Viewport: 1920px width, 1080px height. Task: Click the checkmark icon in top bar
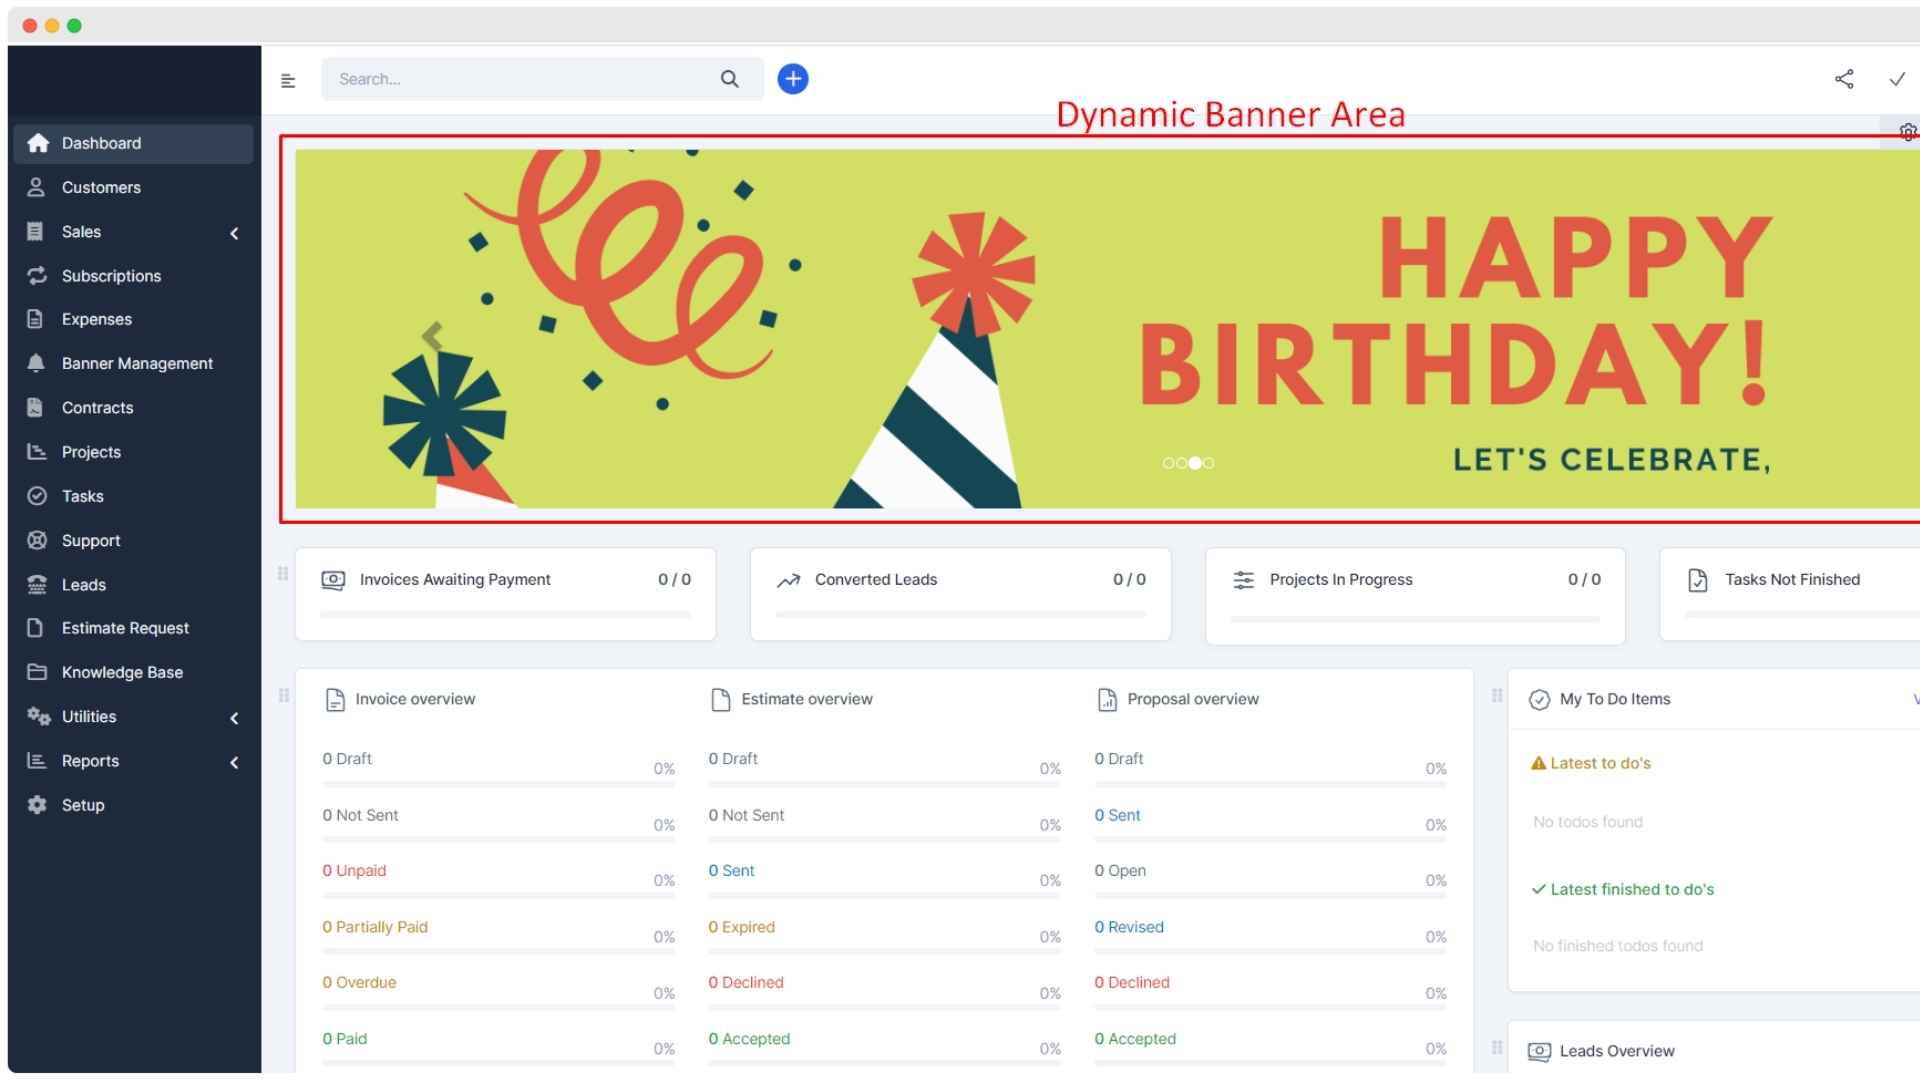(x=1897, y=79)
